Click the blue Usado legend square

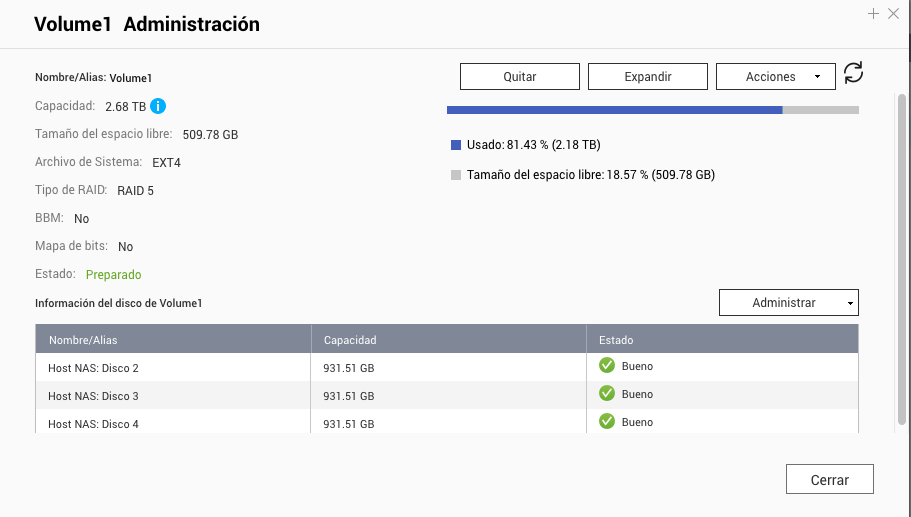[456, 145]
